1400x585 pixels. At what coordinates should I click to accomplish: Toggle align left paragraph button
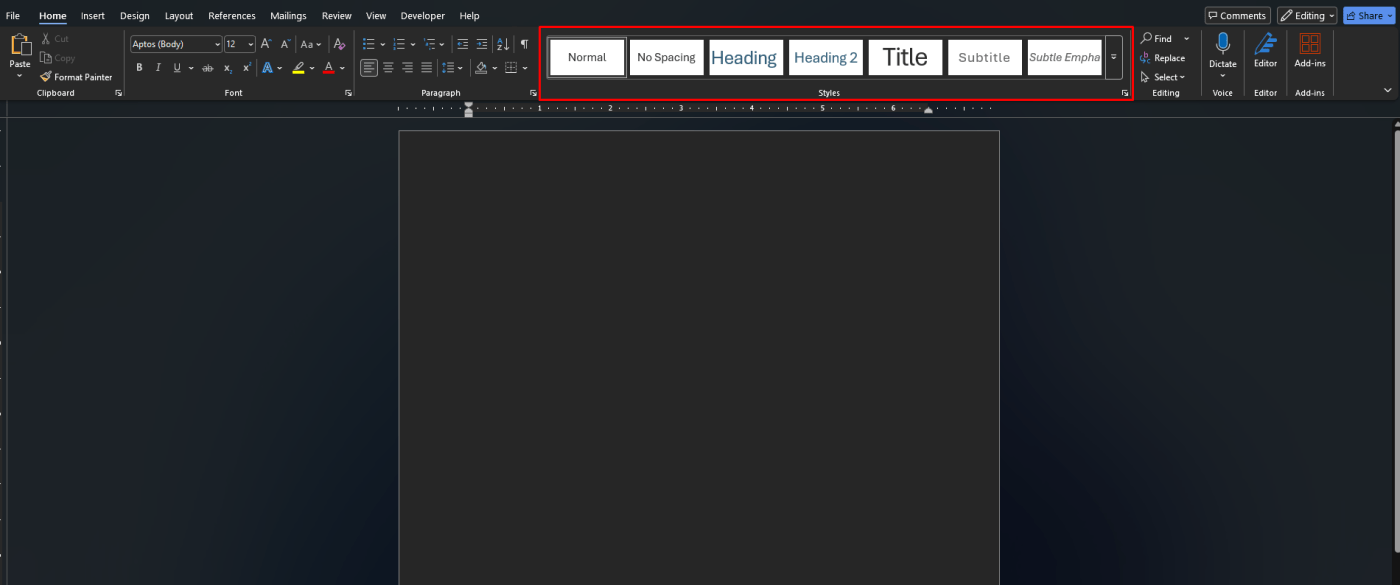click(369, 68)
